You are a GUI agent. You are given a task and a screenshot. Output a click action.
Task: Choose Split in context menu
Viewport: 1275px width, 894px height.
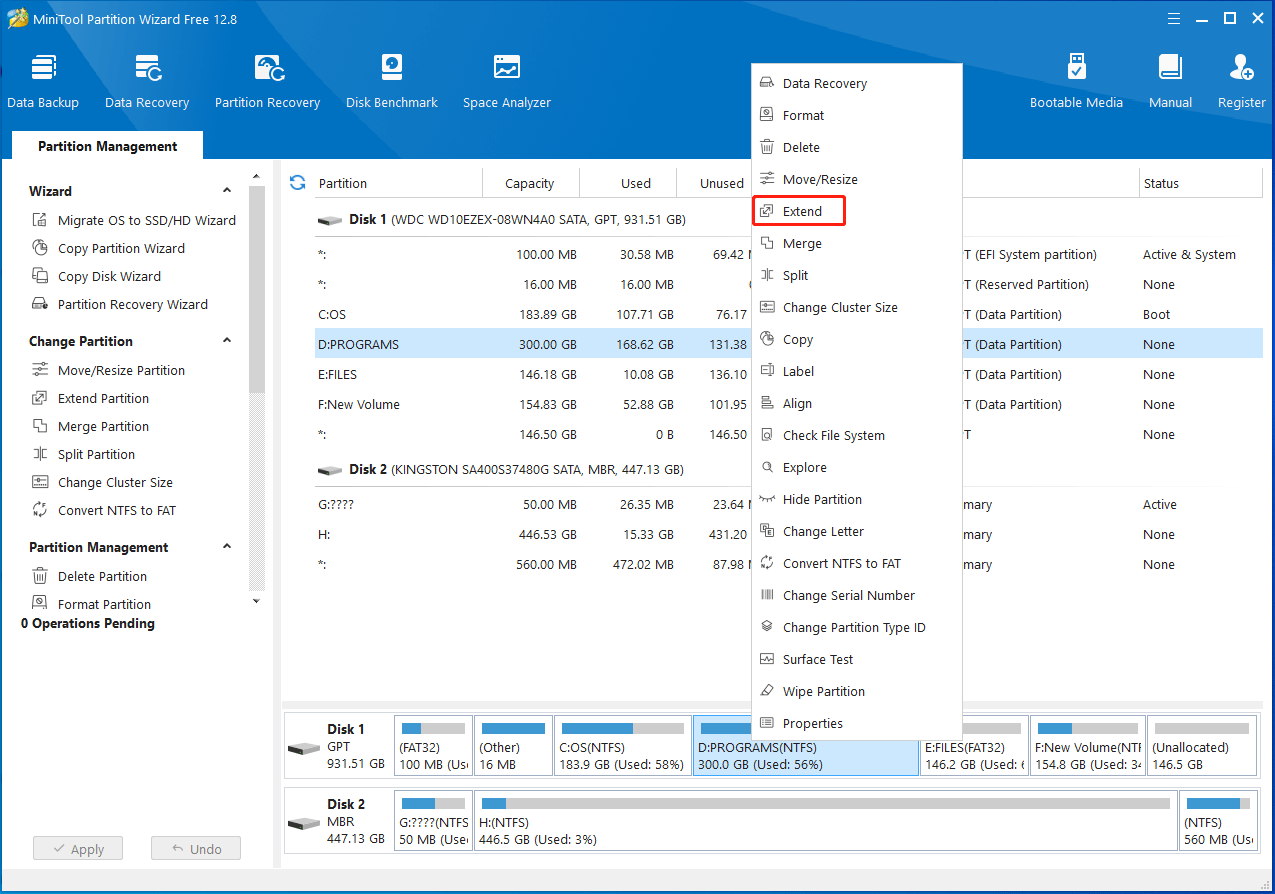[x=857, y=275]
